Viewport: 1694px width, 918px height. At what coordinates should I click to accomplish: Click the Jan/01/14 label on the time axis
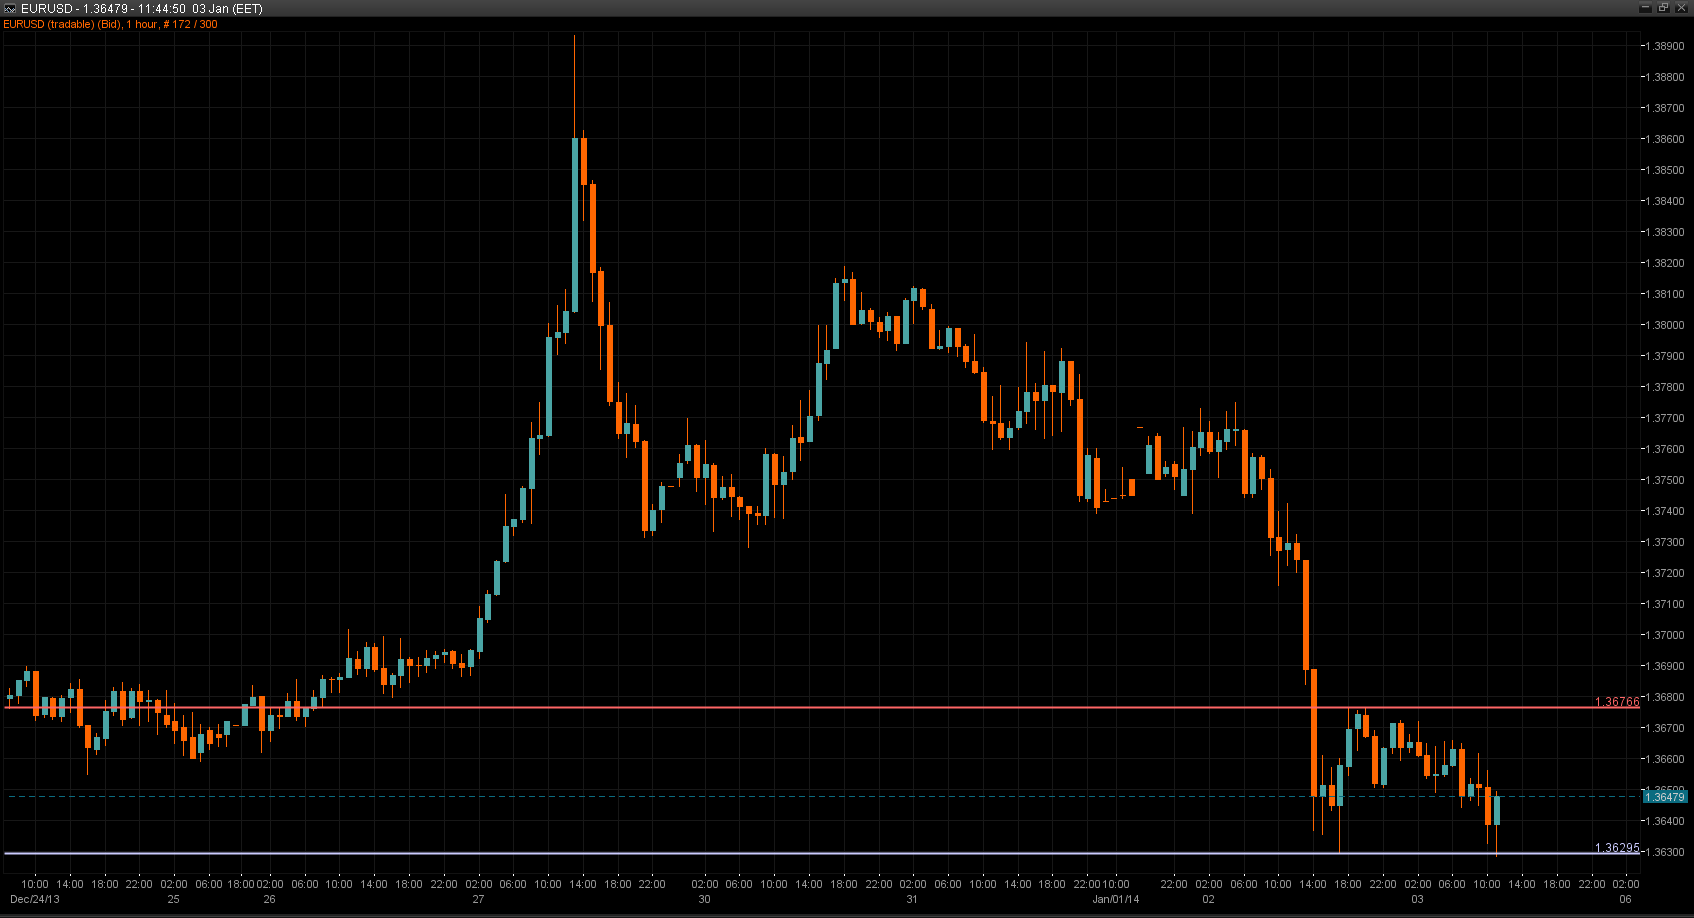point(1117,898)
